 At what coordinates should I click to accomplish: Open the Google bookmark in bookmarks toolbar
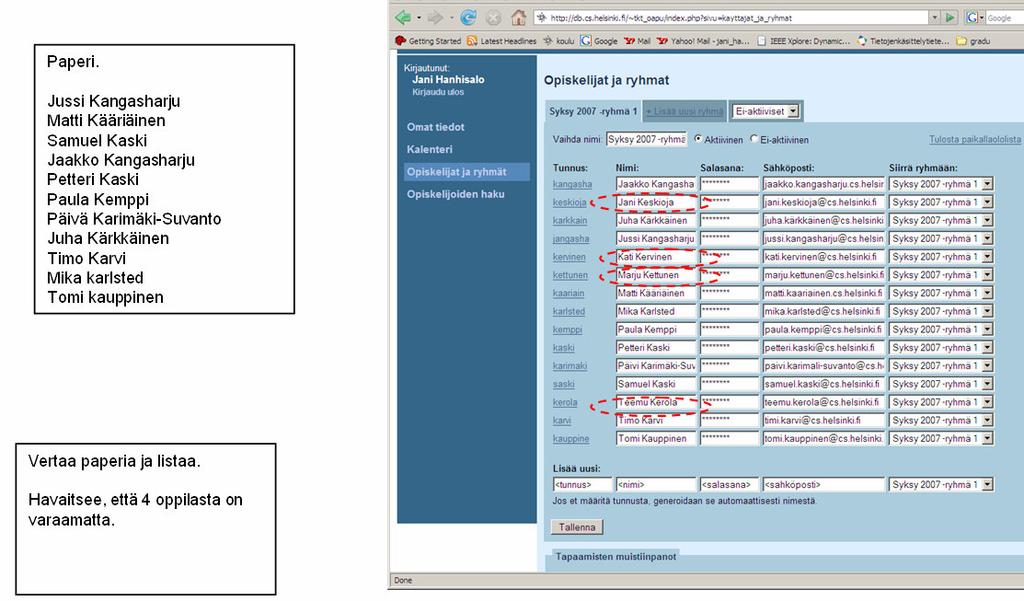pos(599,41)
